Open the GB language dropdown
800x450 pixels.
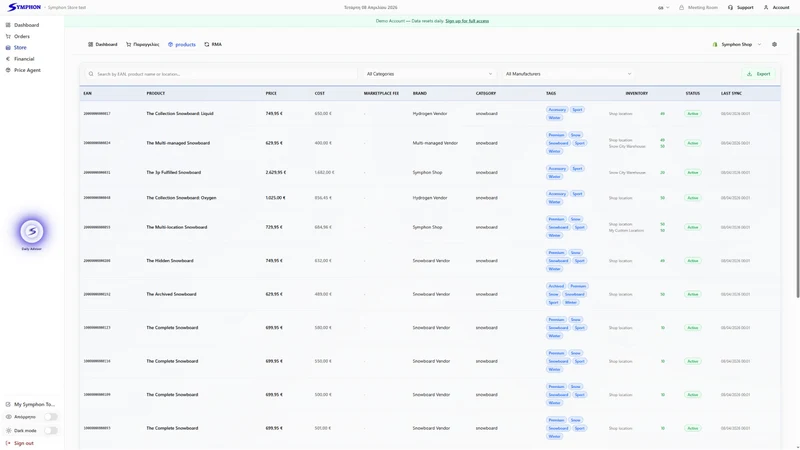pos(663,8)
